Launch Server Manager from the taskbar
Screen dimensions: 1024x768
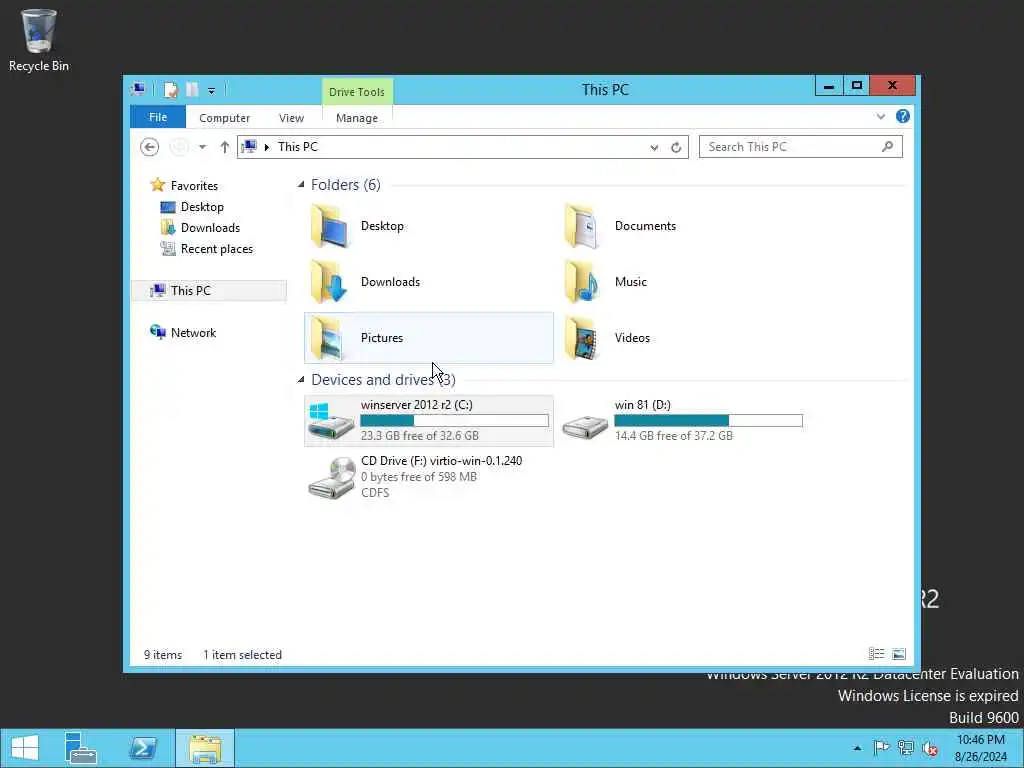[x=81, y=748]
